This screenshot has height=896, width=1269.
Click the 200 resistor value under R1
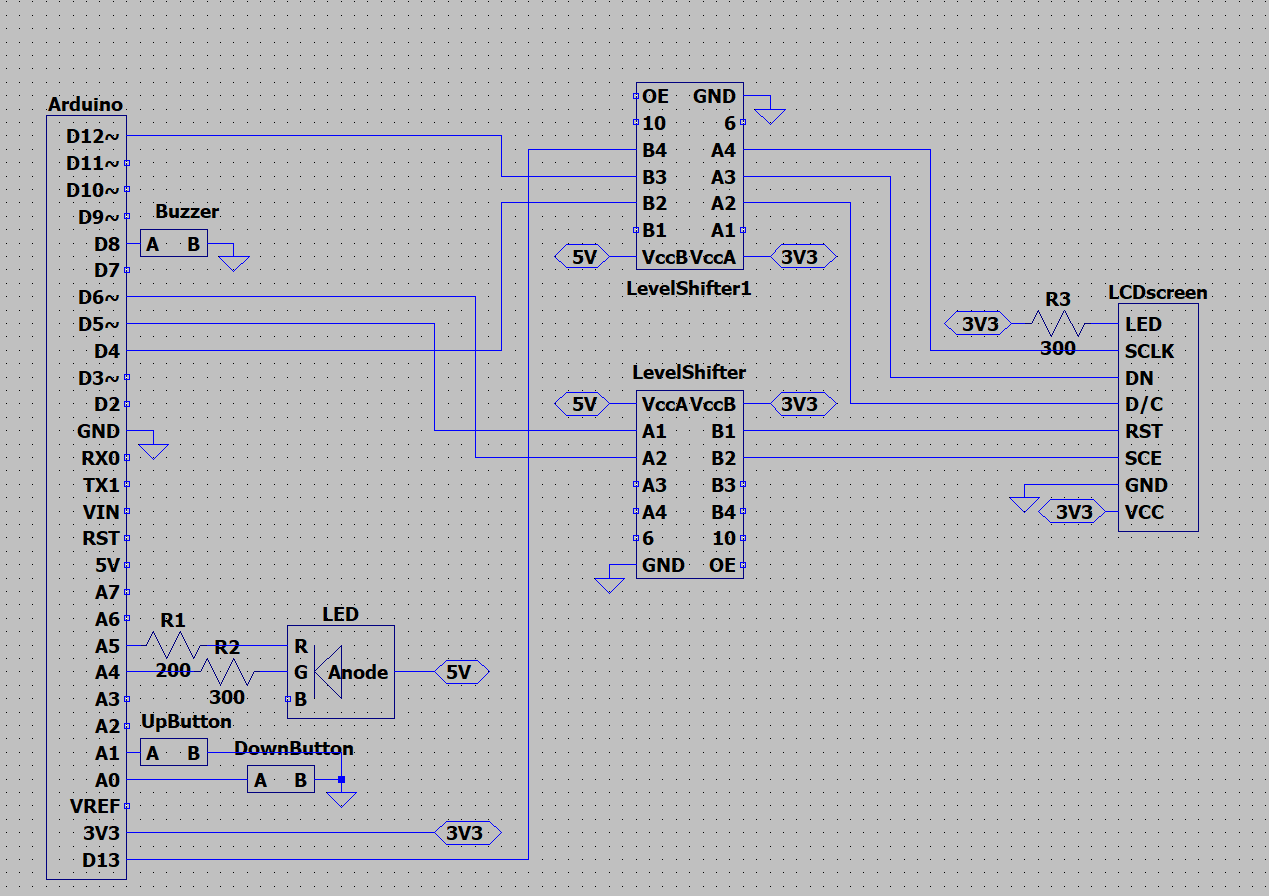[x=173, y=671]
